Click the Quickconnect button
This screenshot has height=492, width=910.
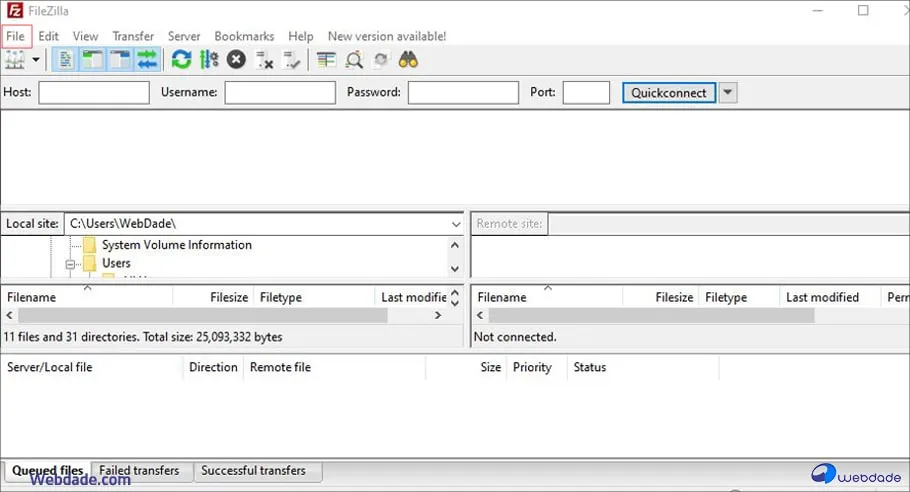(669, 93)
